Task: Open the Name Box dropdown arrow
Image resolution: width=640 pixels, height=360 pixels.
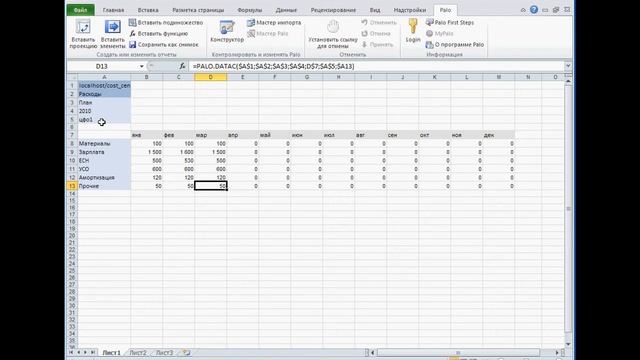Action: tap(142, 66)
